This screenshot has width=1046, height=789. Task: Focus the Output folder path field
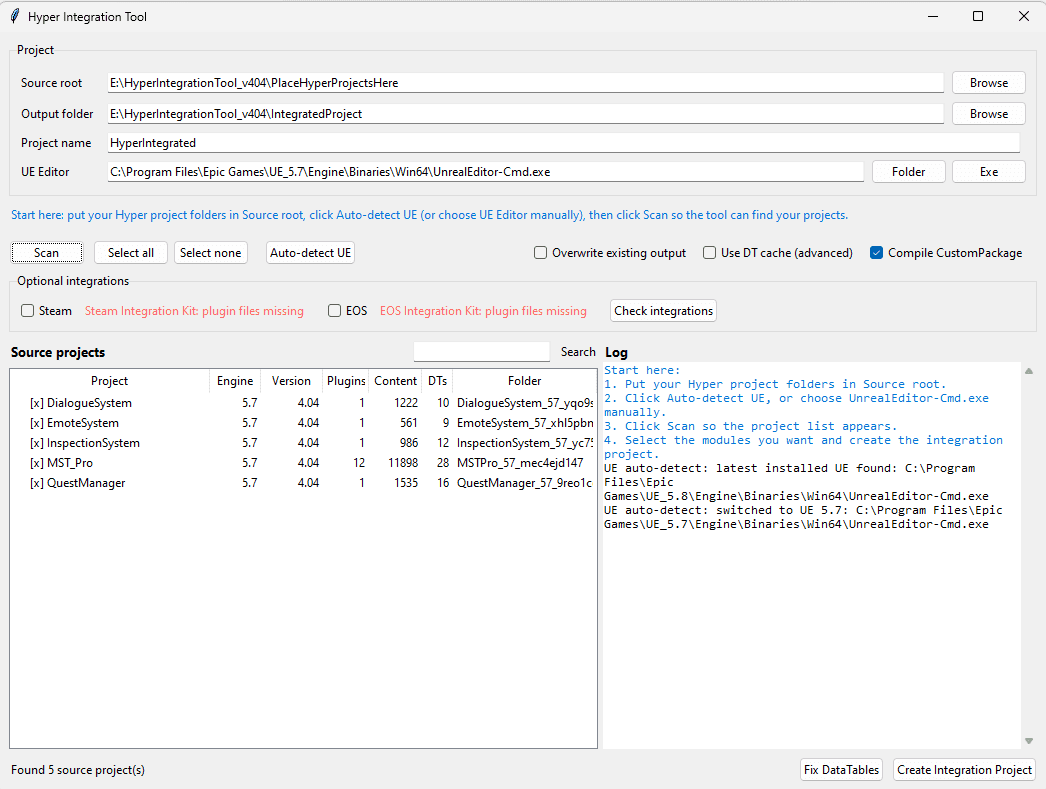pos(525,114)
